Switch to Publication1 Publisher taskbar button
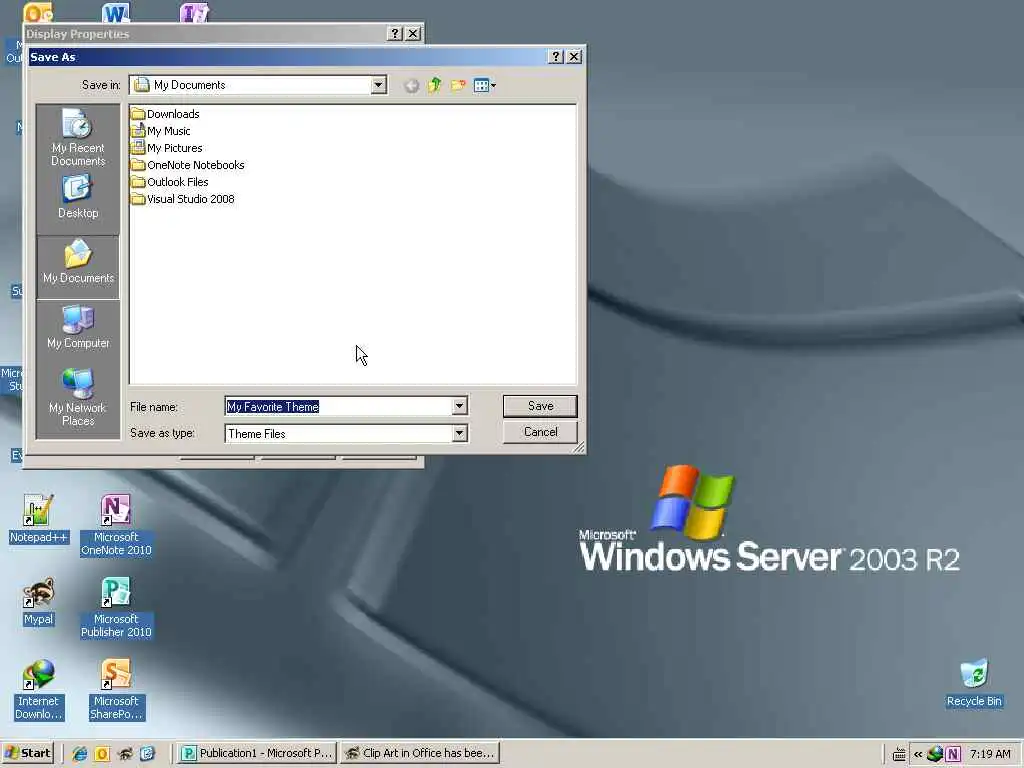 click(x=257, y=753)
